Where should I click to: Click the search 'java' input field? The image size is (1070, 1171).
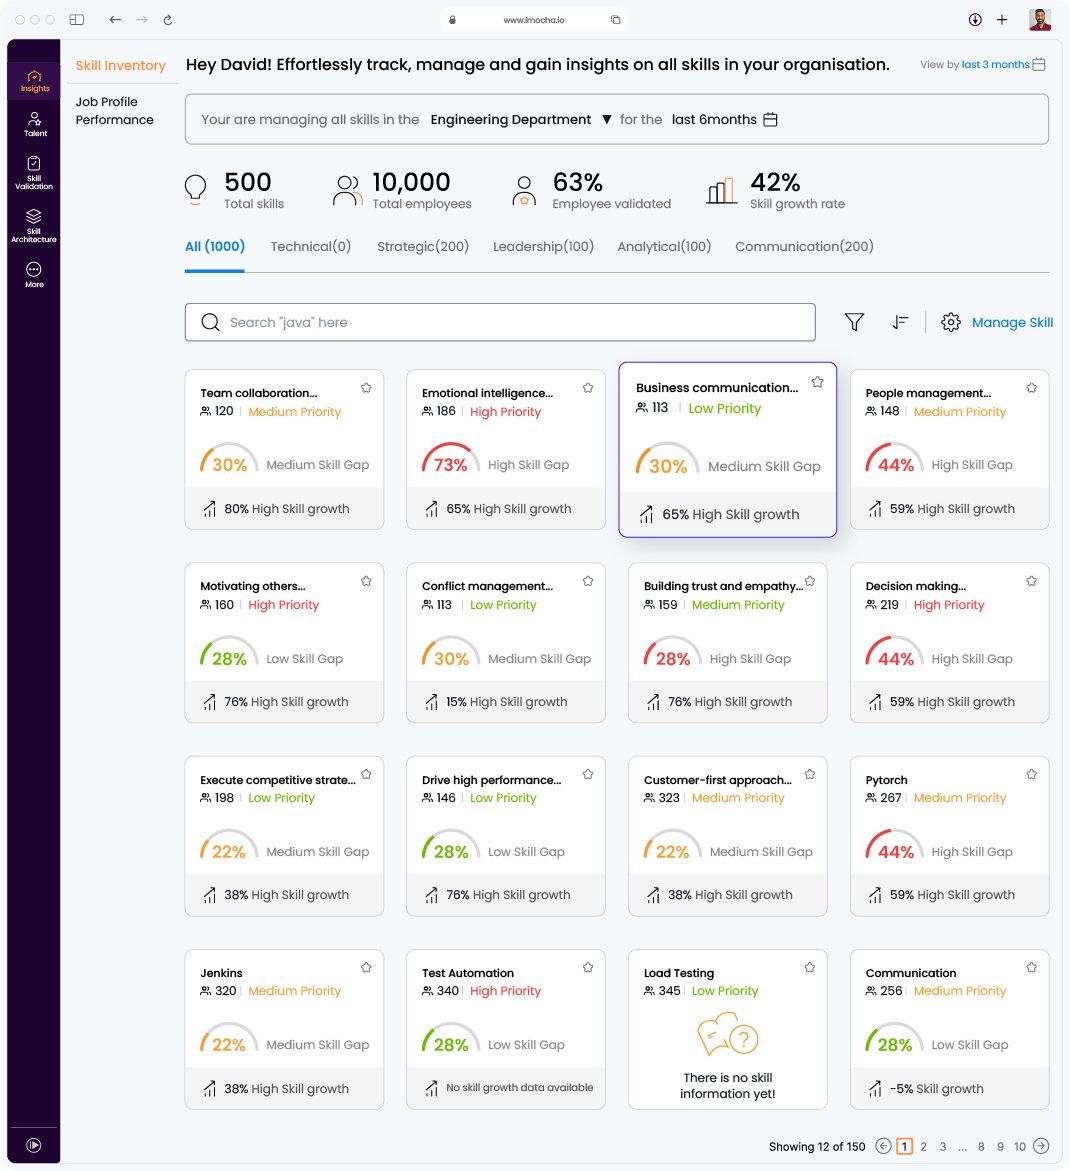[x=500, y=322]
